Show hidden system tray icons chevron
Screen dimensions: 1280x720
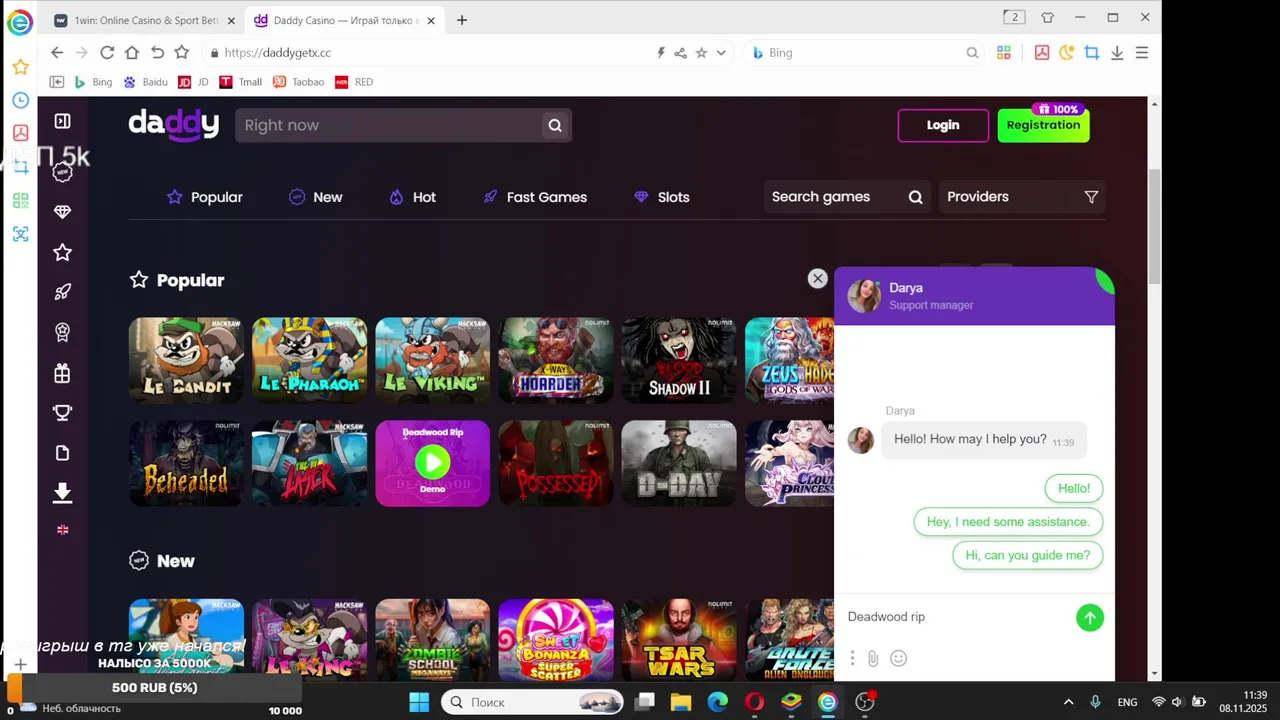(1068, 702)
